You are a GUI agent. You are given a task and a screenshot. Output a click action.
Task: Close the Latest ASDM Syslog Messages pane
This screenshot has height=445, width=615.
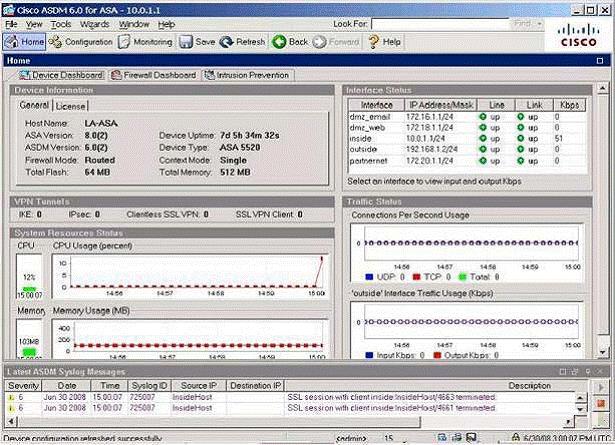[600, 371]
